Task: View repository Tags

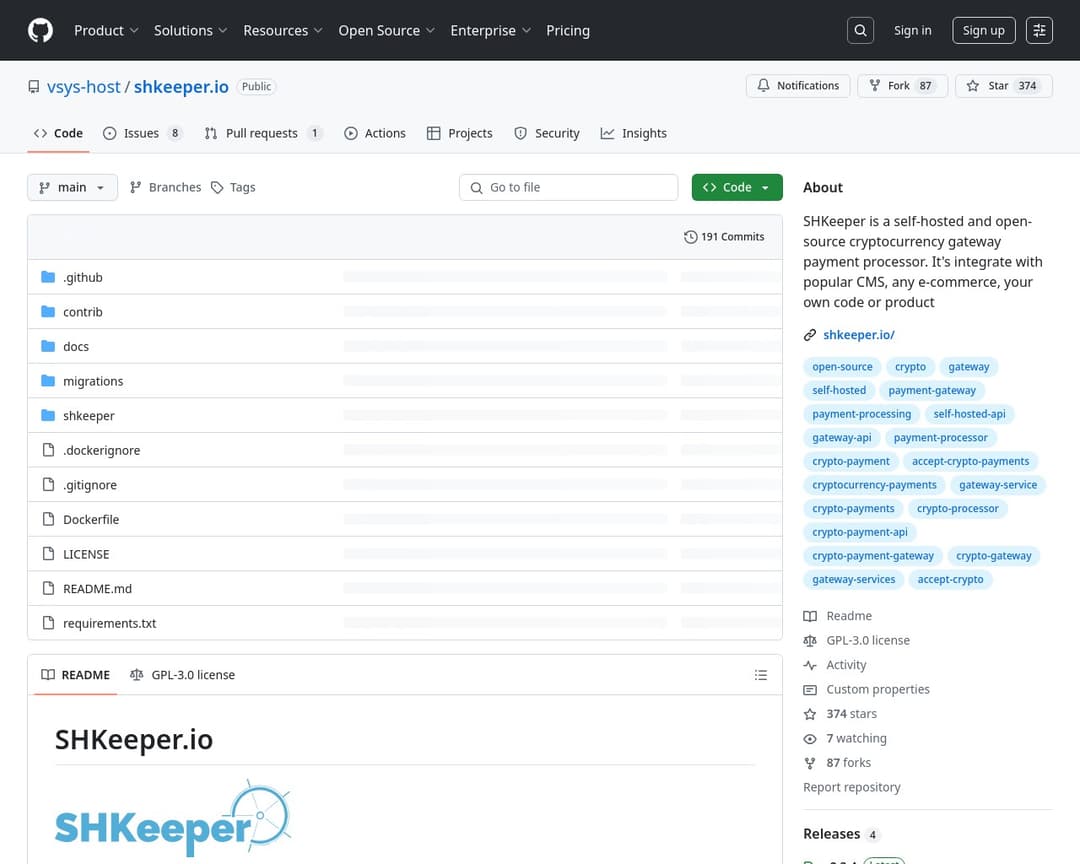Action: tap(233, 187)
